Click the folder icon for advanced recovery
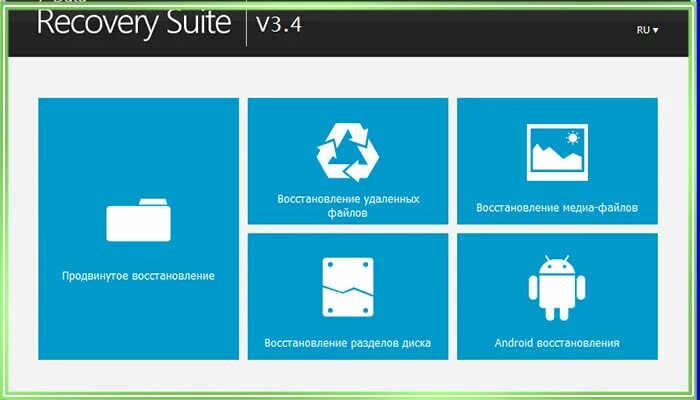The image size is (700, 400). pyautogui.click(x=138, y=220)
